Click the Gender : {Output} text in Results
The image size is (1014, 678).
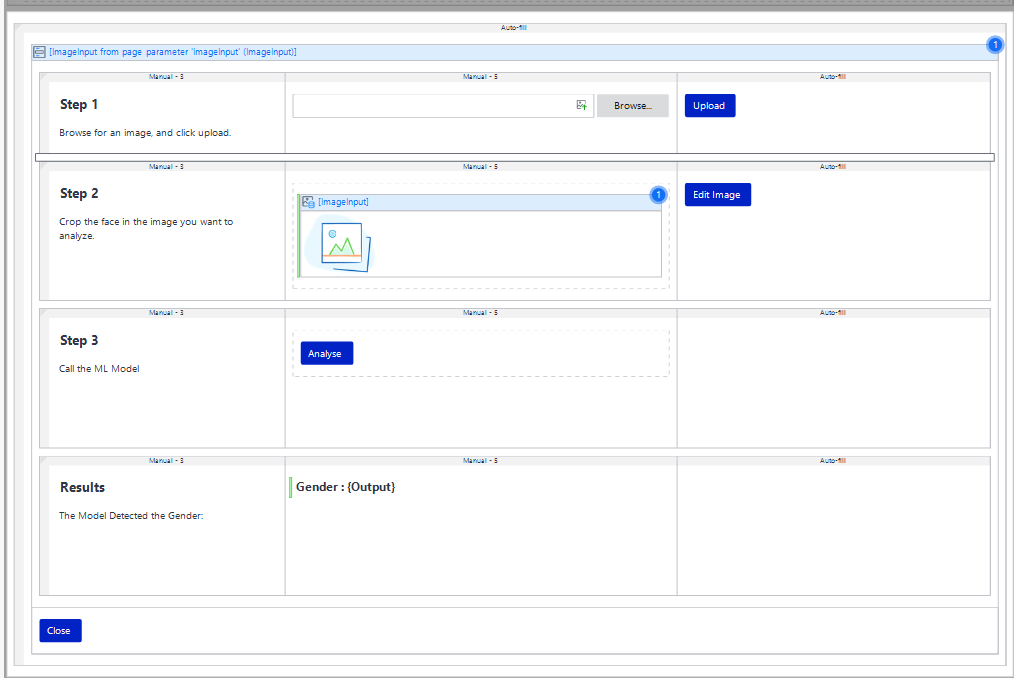pyautogui.click(x=344, y=487)
